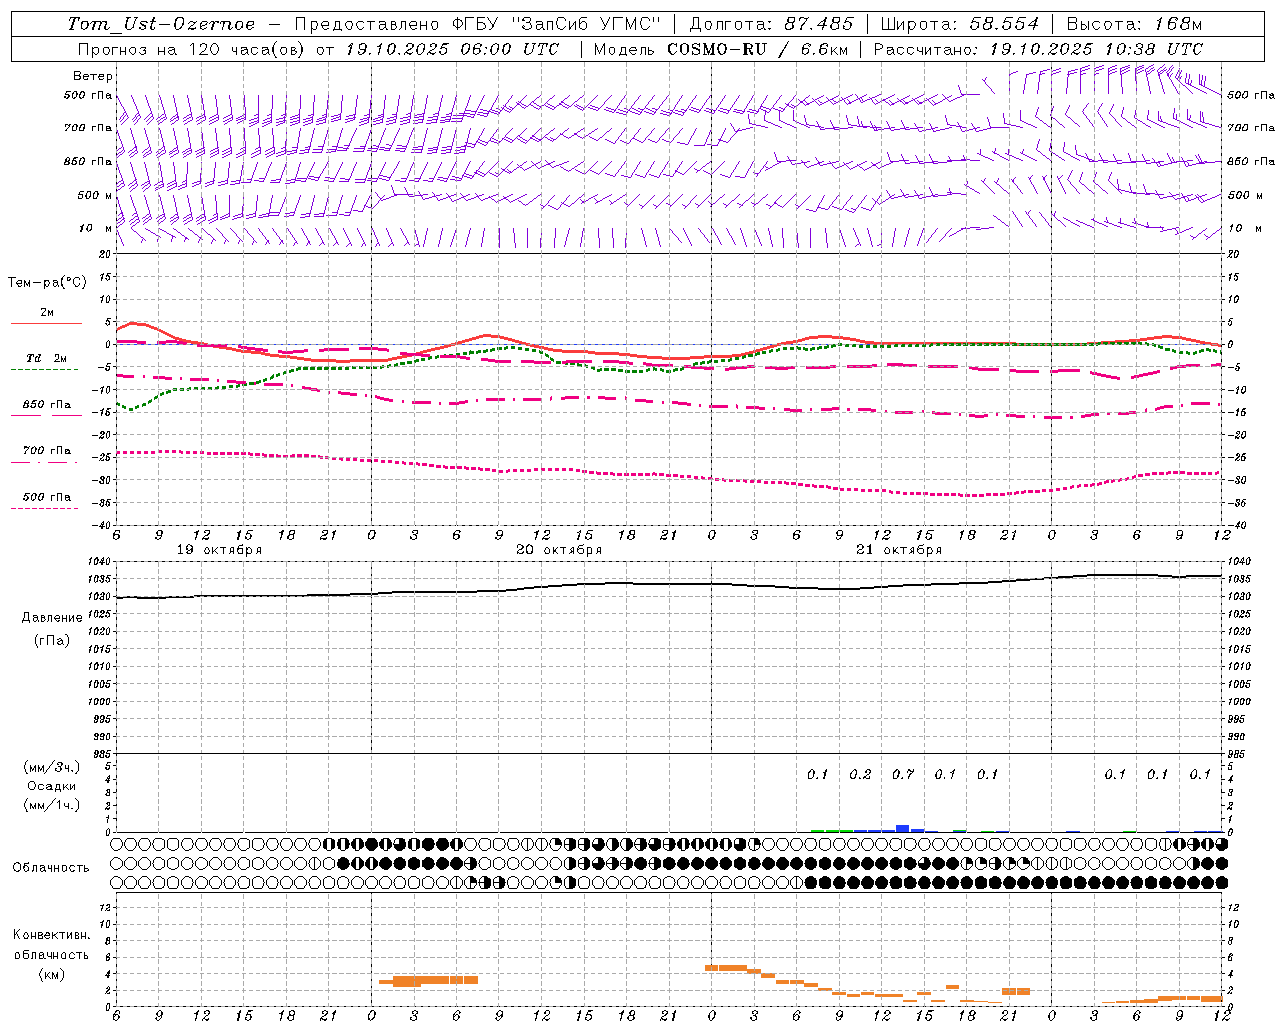Click the "(гПа)" unit under Давление
Screen dimensions: 1280x1024
pos(52,640)
